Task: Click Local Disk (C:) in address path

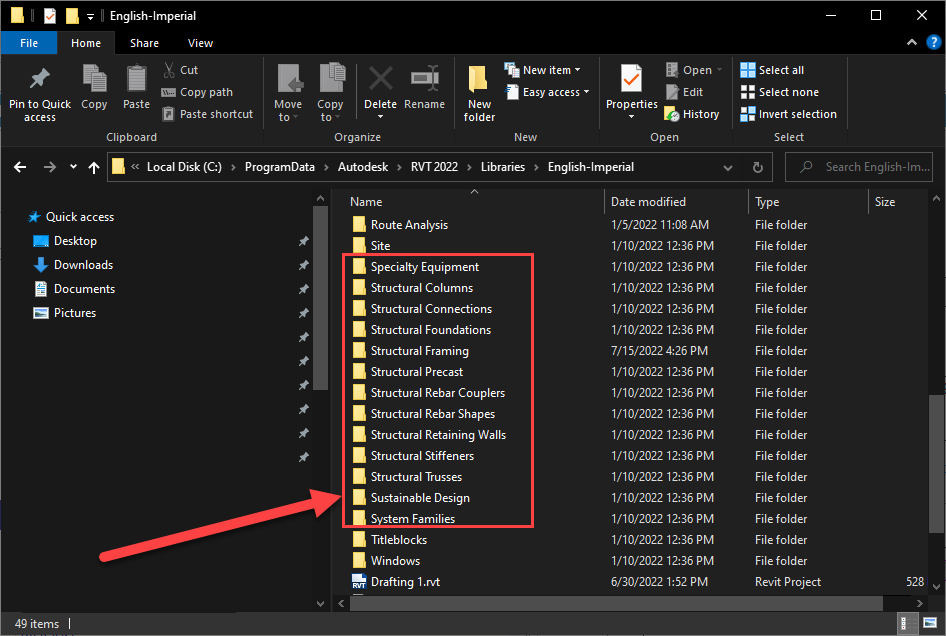Action: tap(184, 167)
